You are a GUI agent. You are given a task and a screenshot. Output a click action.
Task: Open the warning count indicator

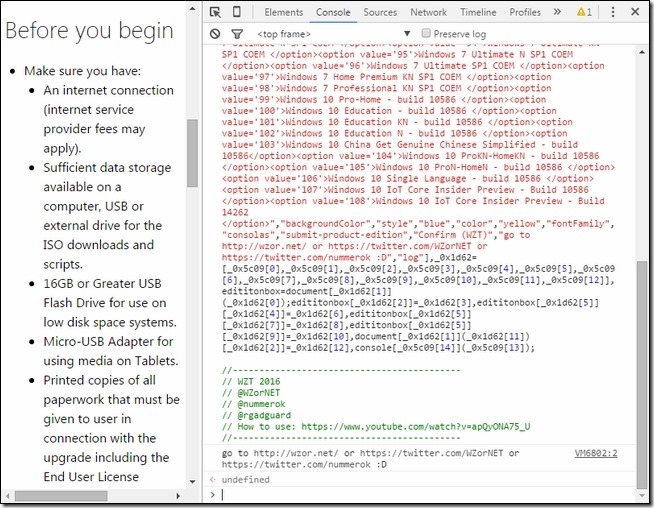click(584, 12)
